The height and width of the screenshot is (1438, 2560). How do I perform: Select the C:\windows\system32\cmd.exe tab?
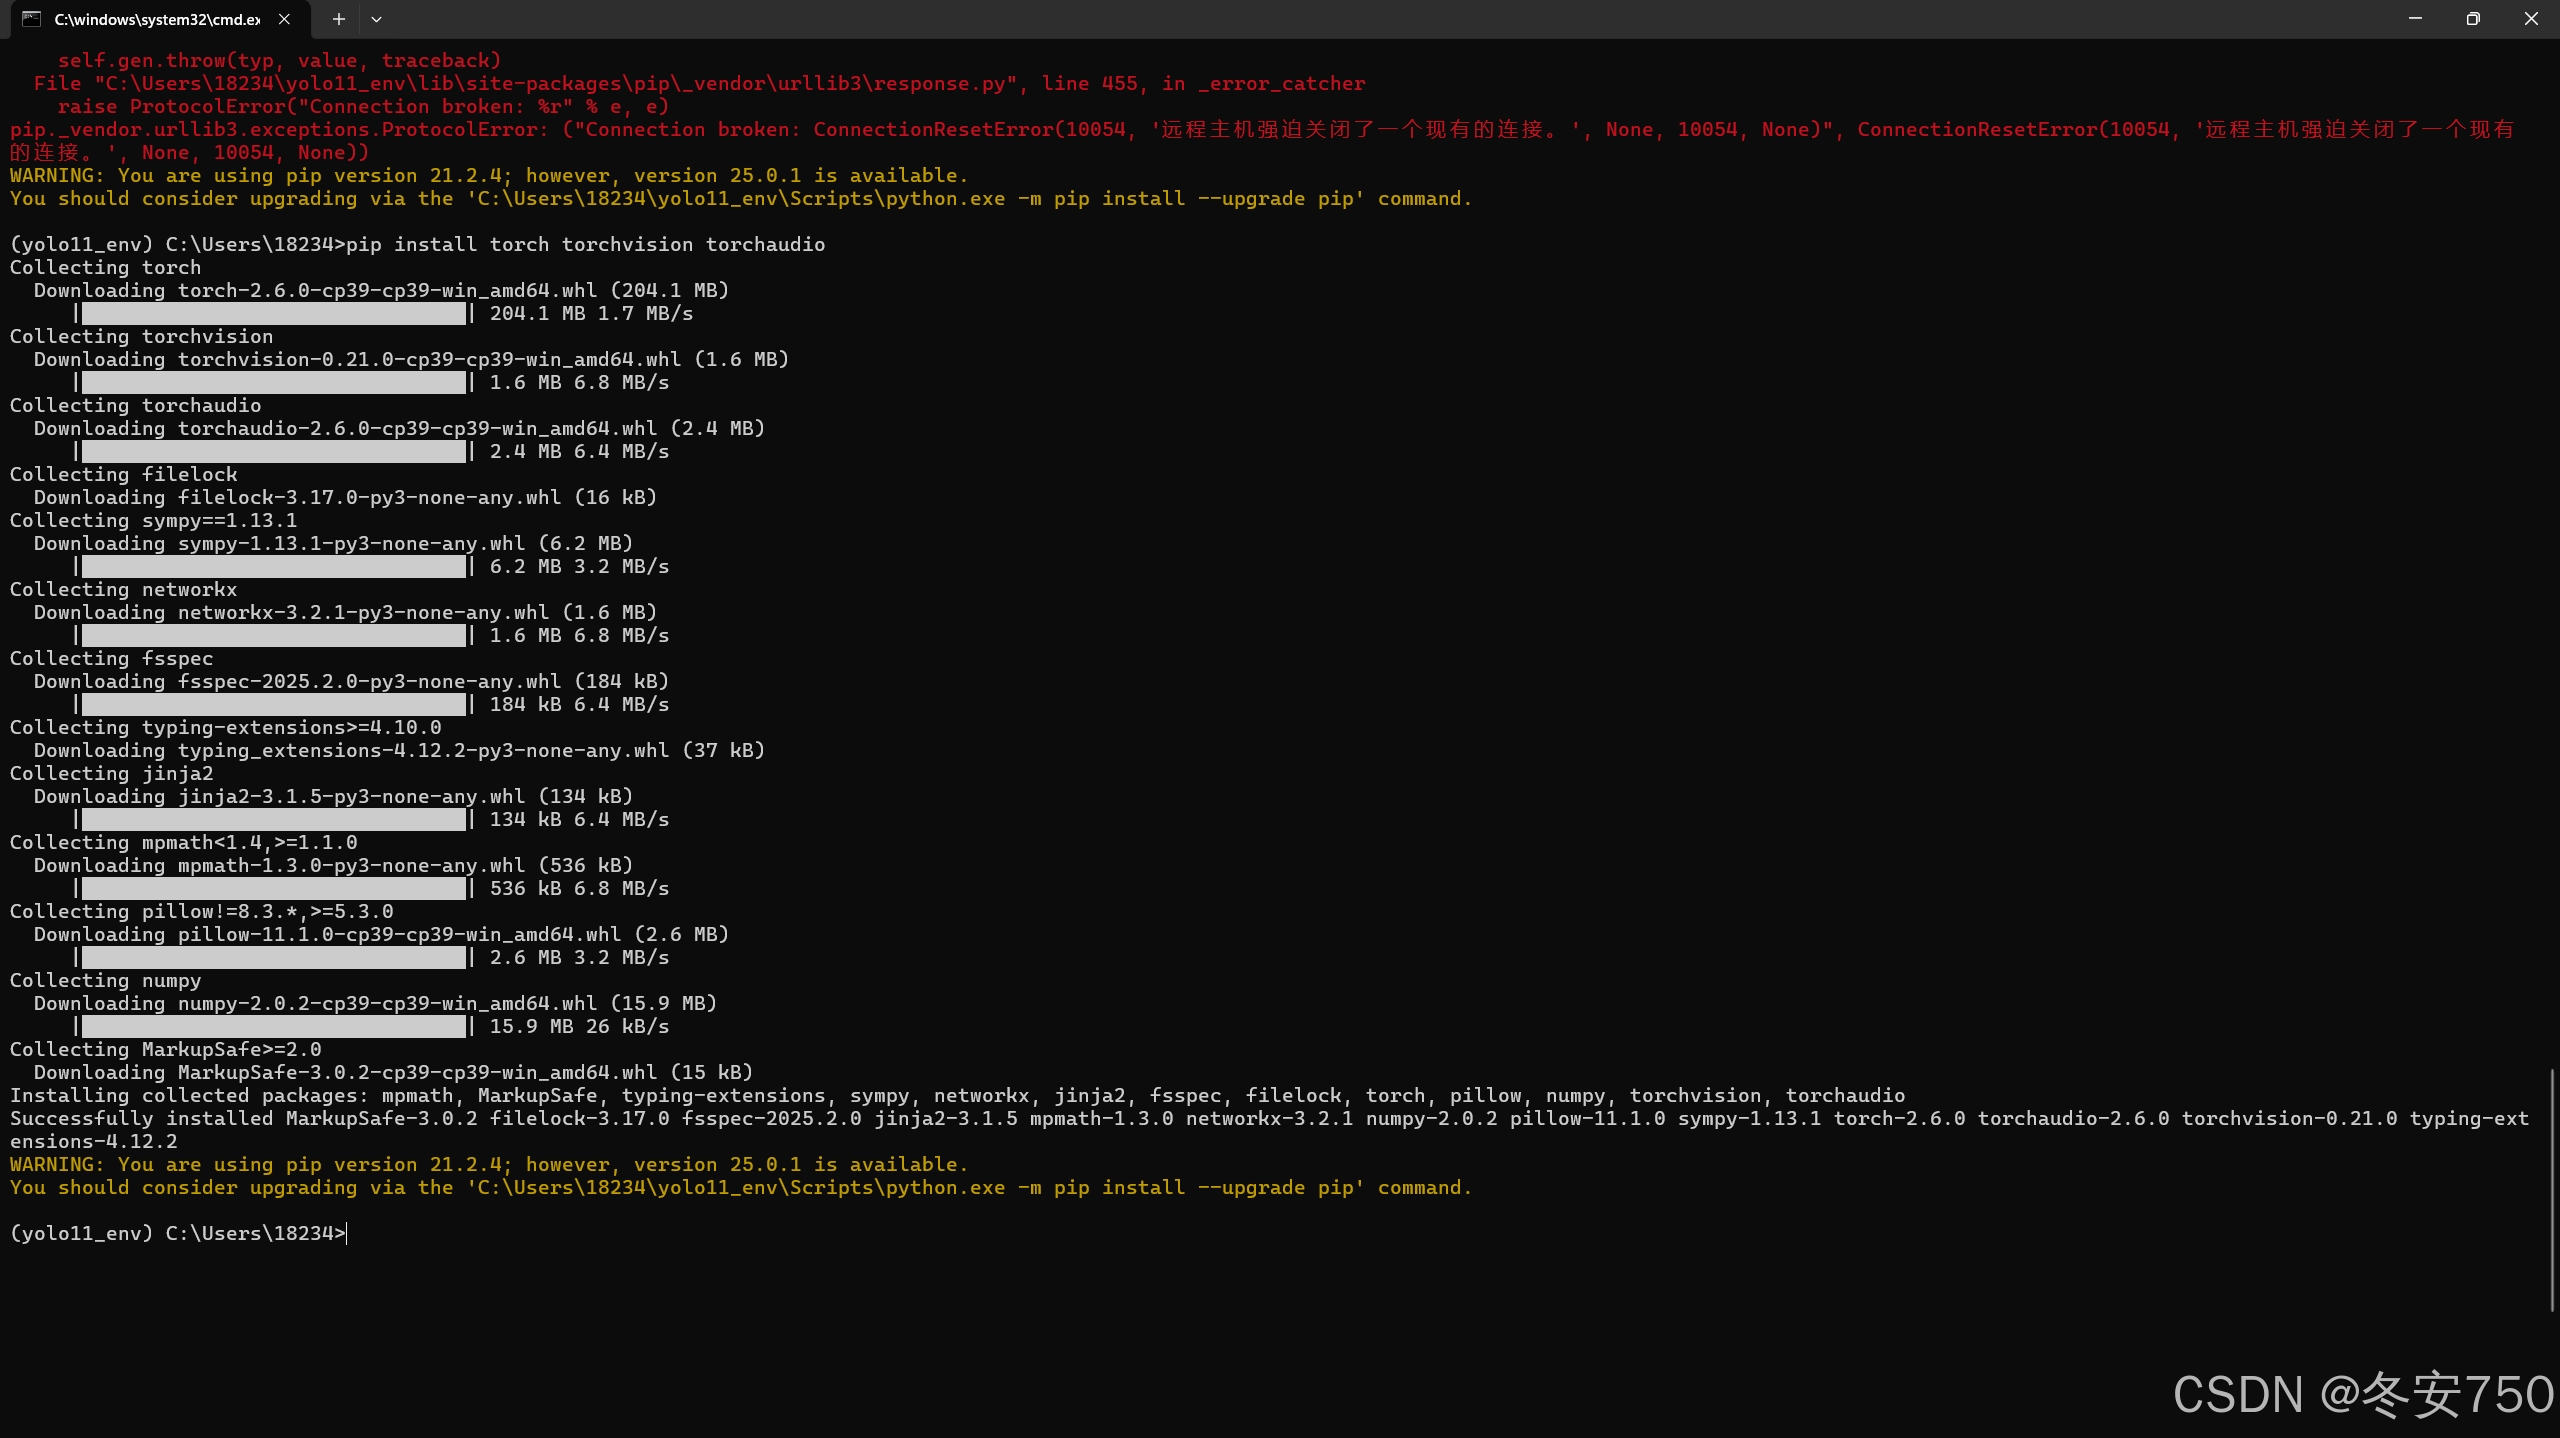tap(157, 19)
